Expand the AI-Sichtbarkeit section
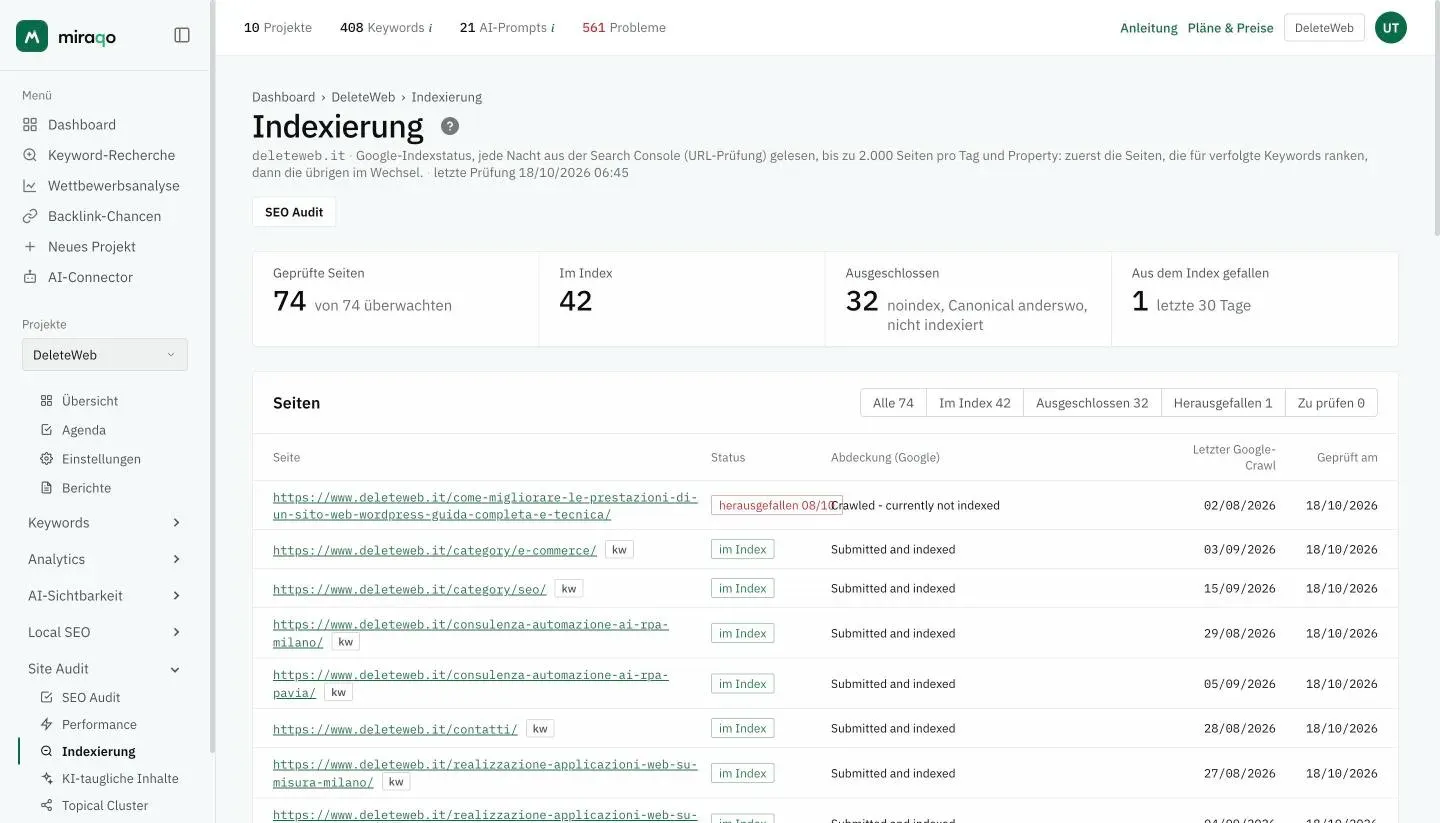 pyautogui.click(x=105, y=596)
